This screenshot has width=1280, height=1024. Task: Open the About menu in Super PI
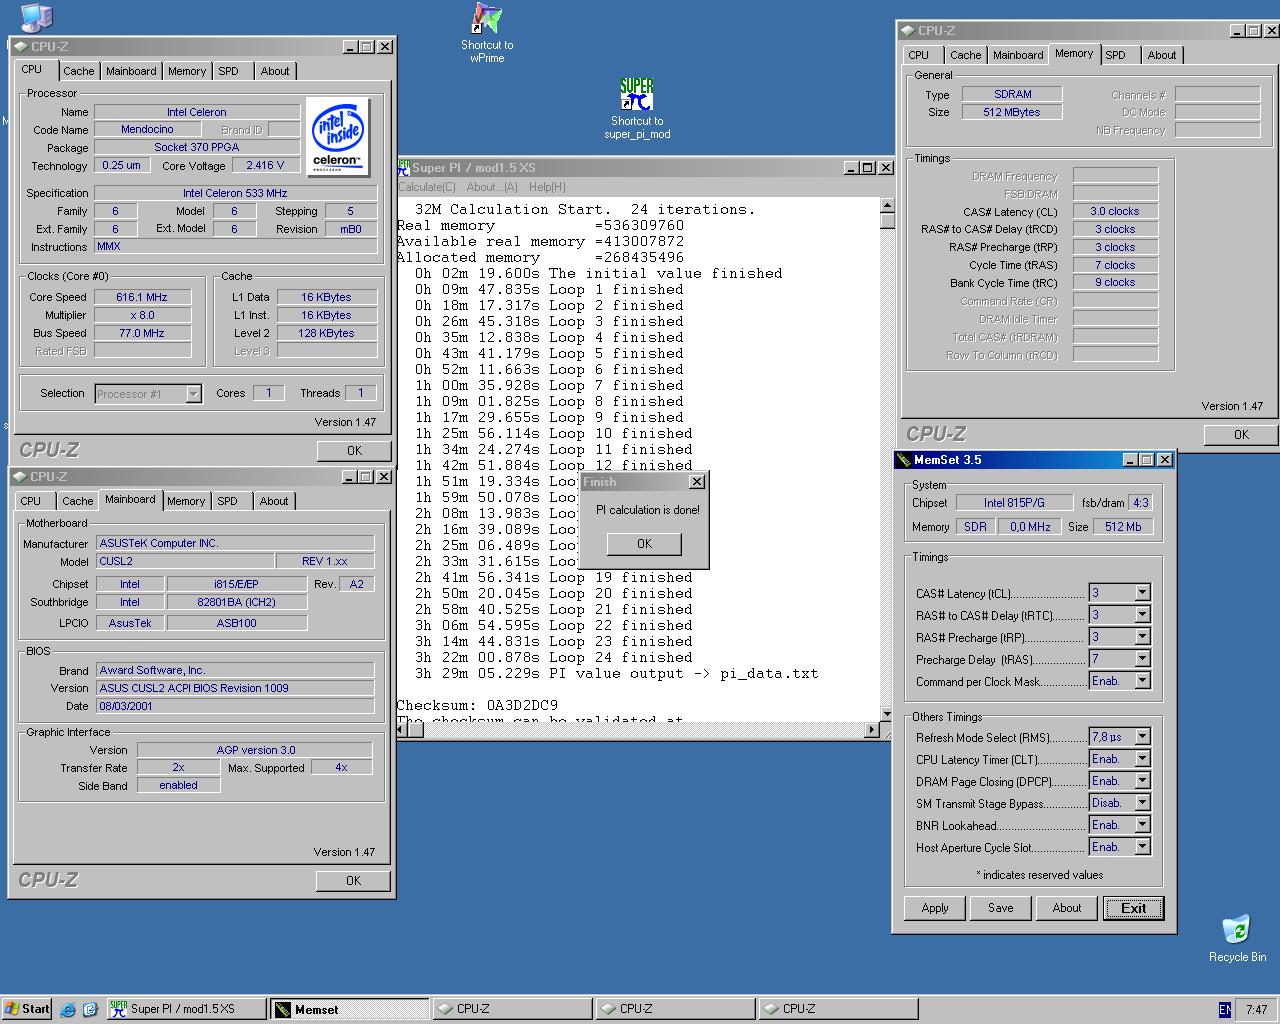(x=492, y=187)
